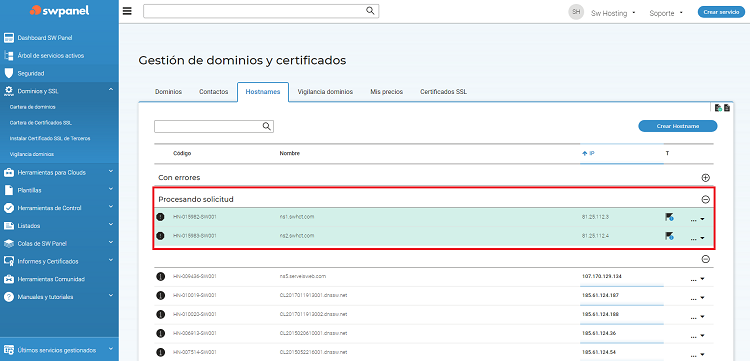Screen dimensions: 750x361
Task: Click the Herramientas de Control checkmark icon
Action: click(8, 208)
